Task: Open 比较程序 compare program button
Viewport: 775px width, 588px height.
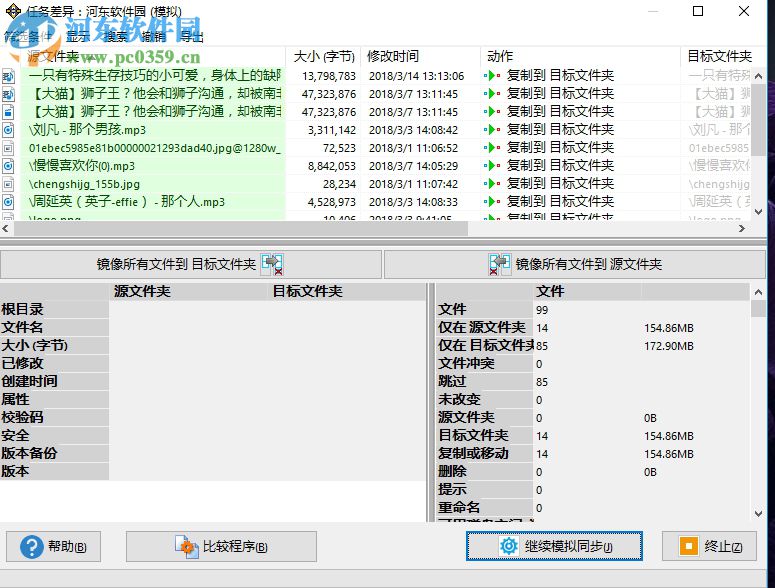Action: pyautogui.click(x=221, y=546)
